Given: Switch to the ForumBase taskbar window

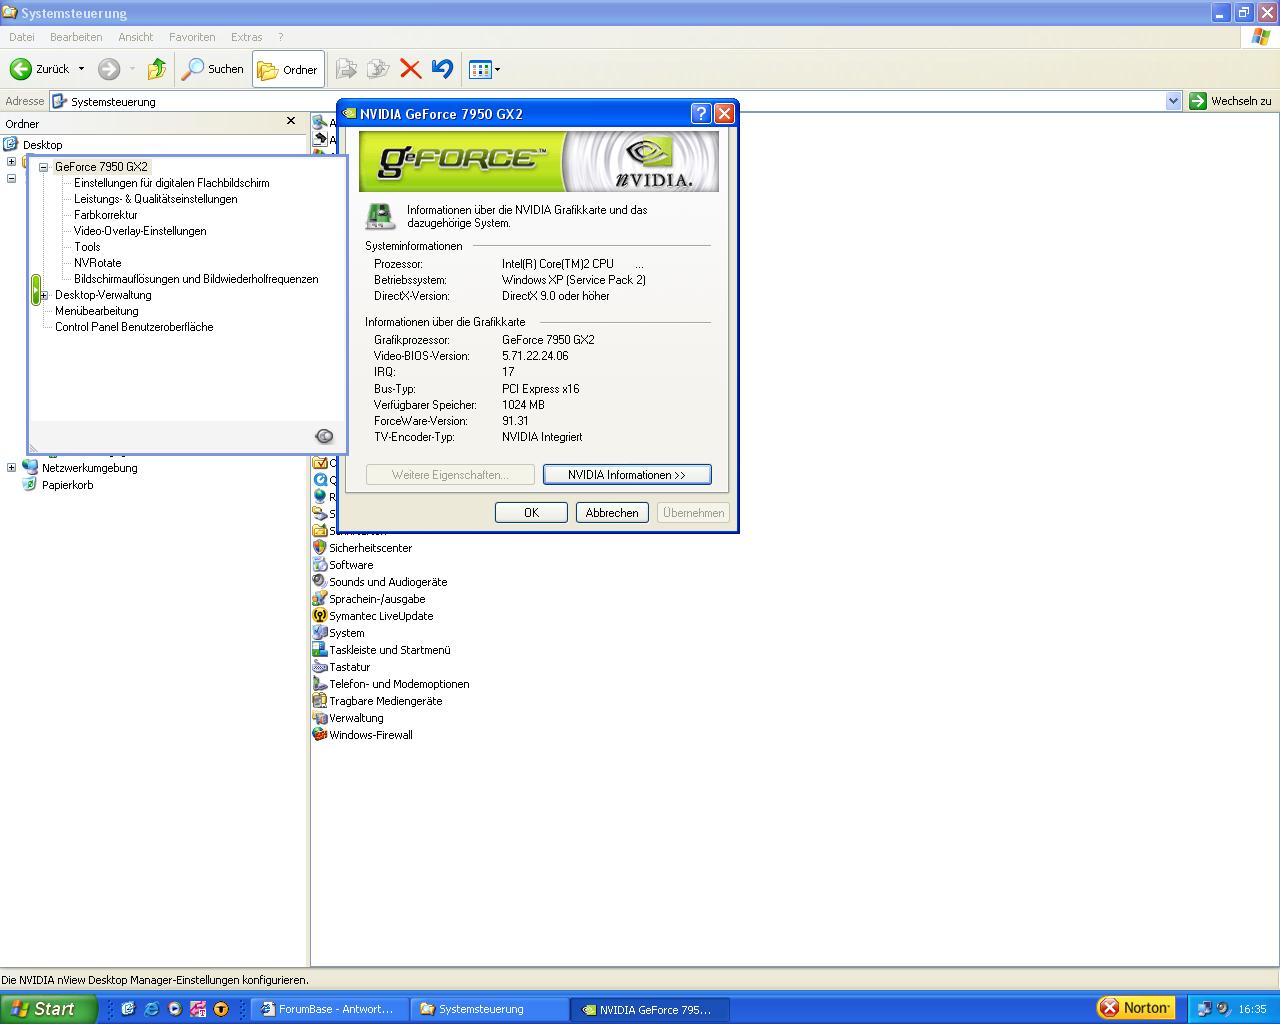Looking at the screenshot, I should [x=330, y=1009].
